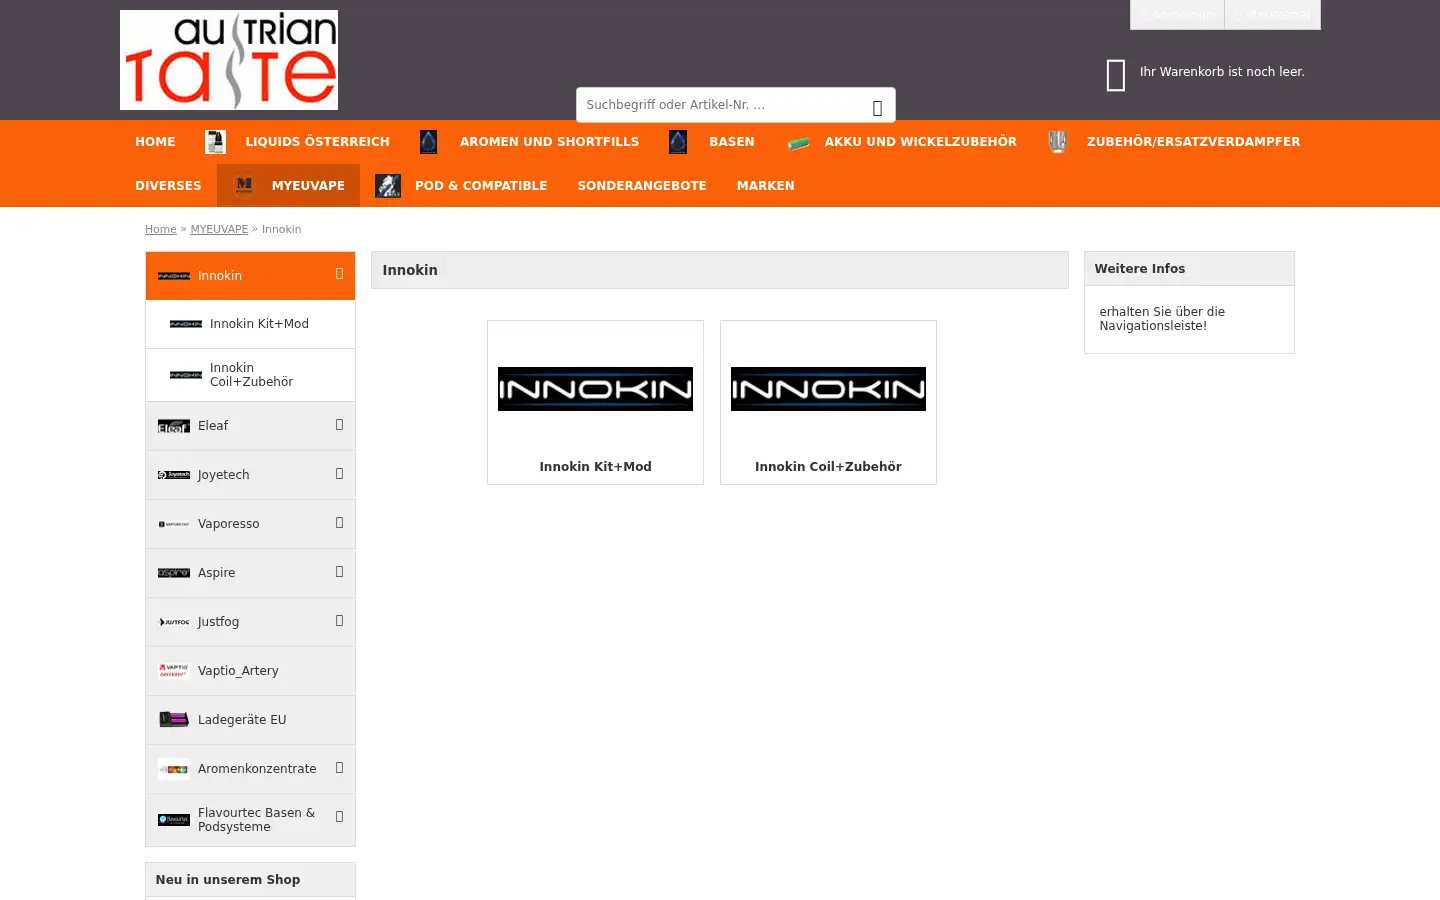Open the HOME menu item
The width and height of the screenshot is (1440, 900).
pos(155,142)
